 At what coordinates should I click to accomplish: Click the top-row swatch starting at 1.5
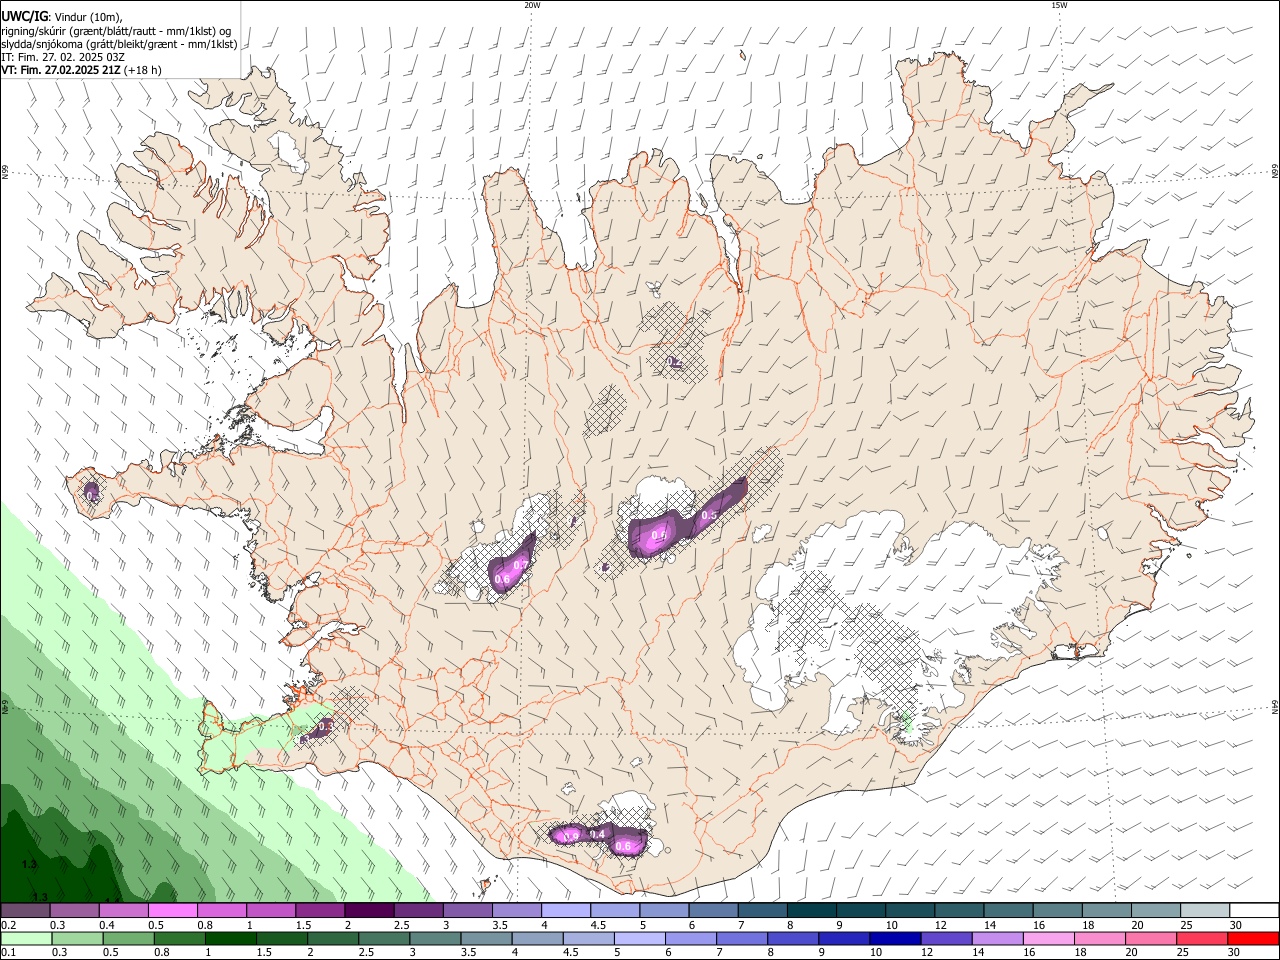(x=319, y=911)
